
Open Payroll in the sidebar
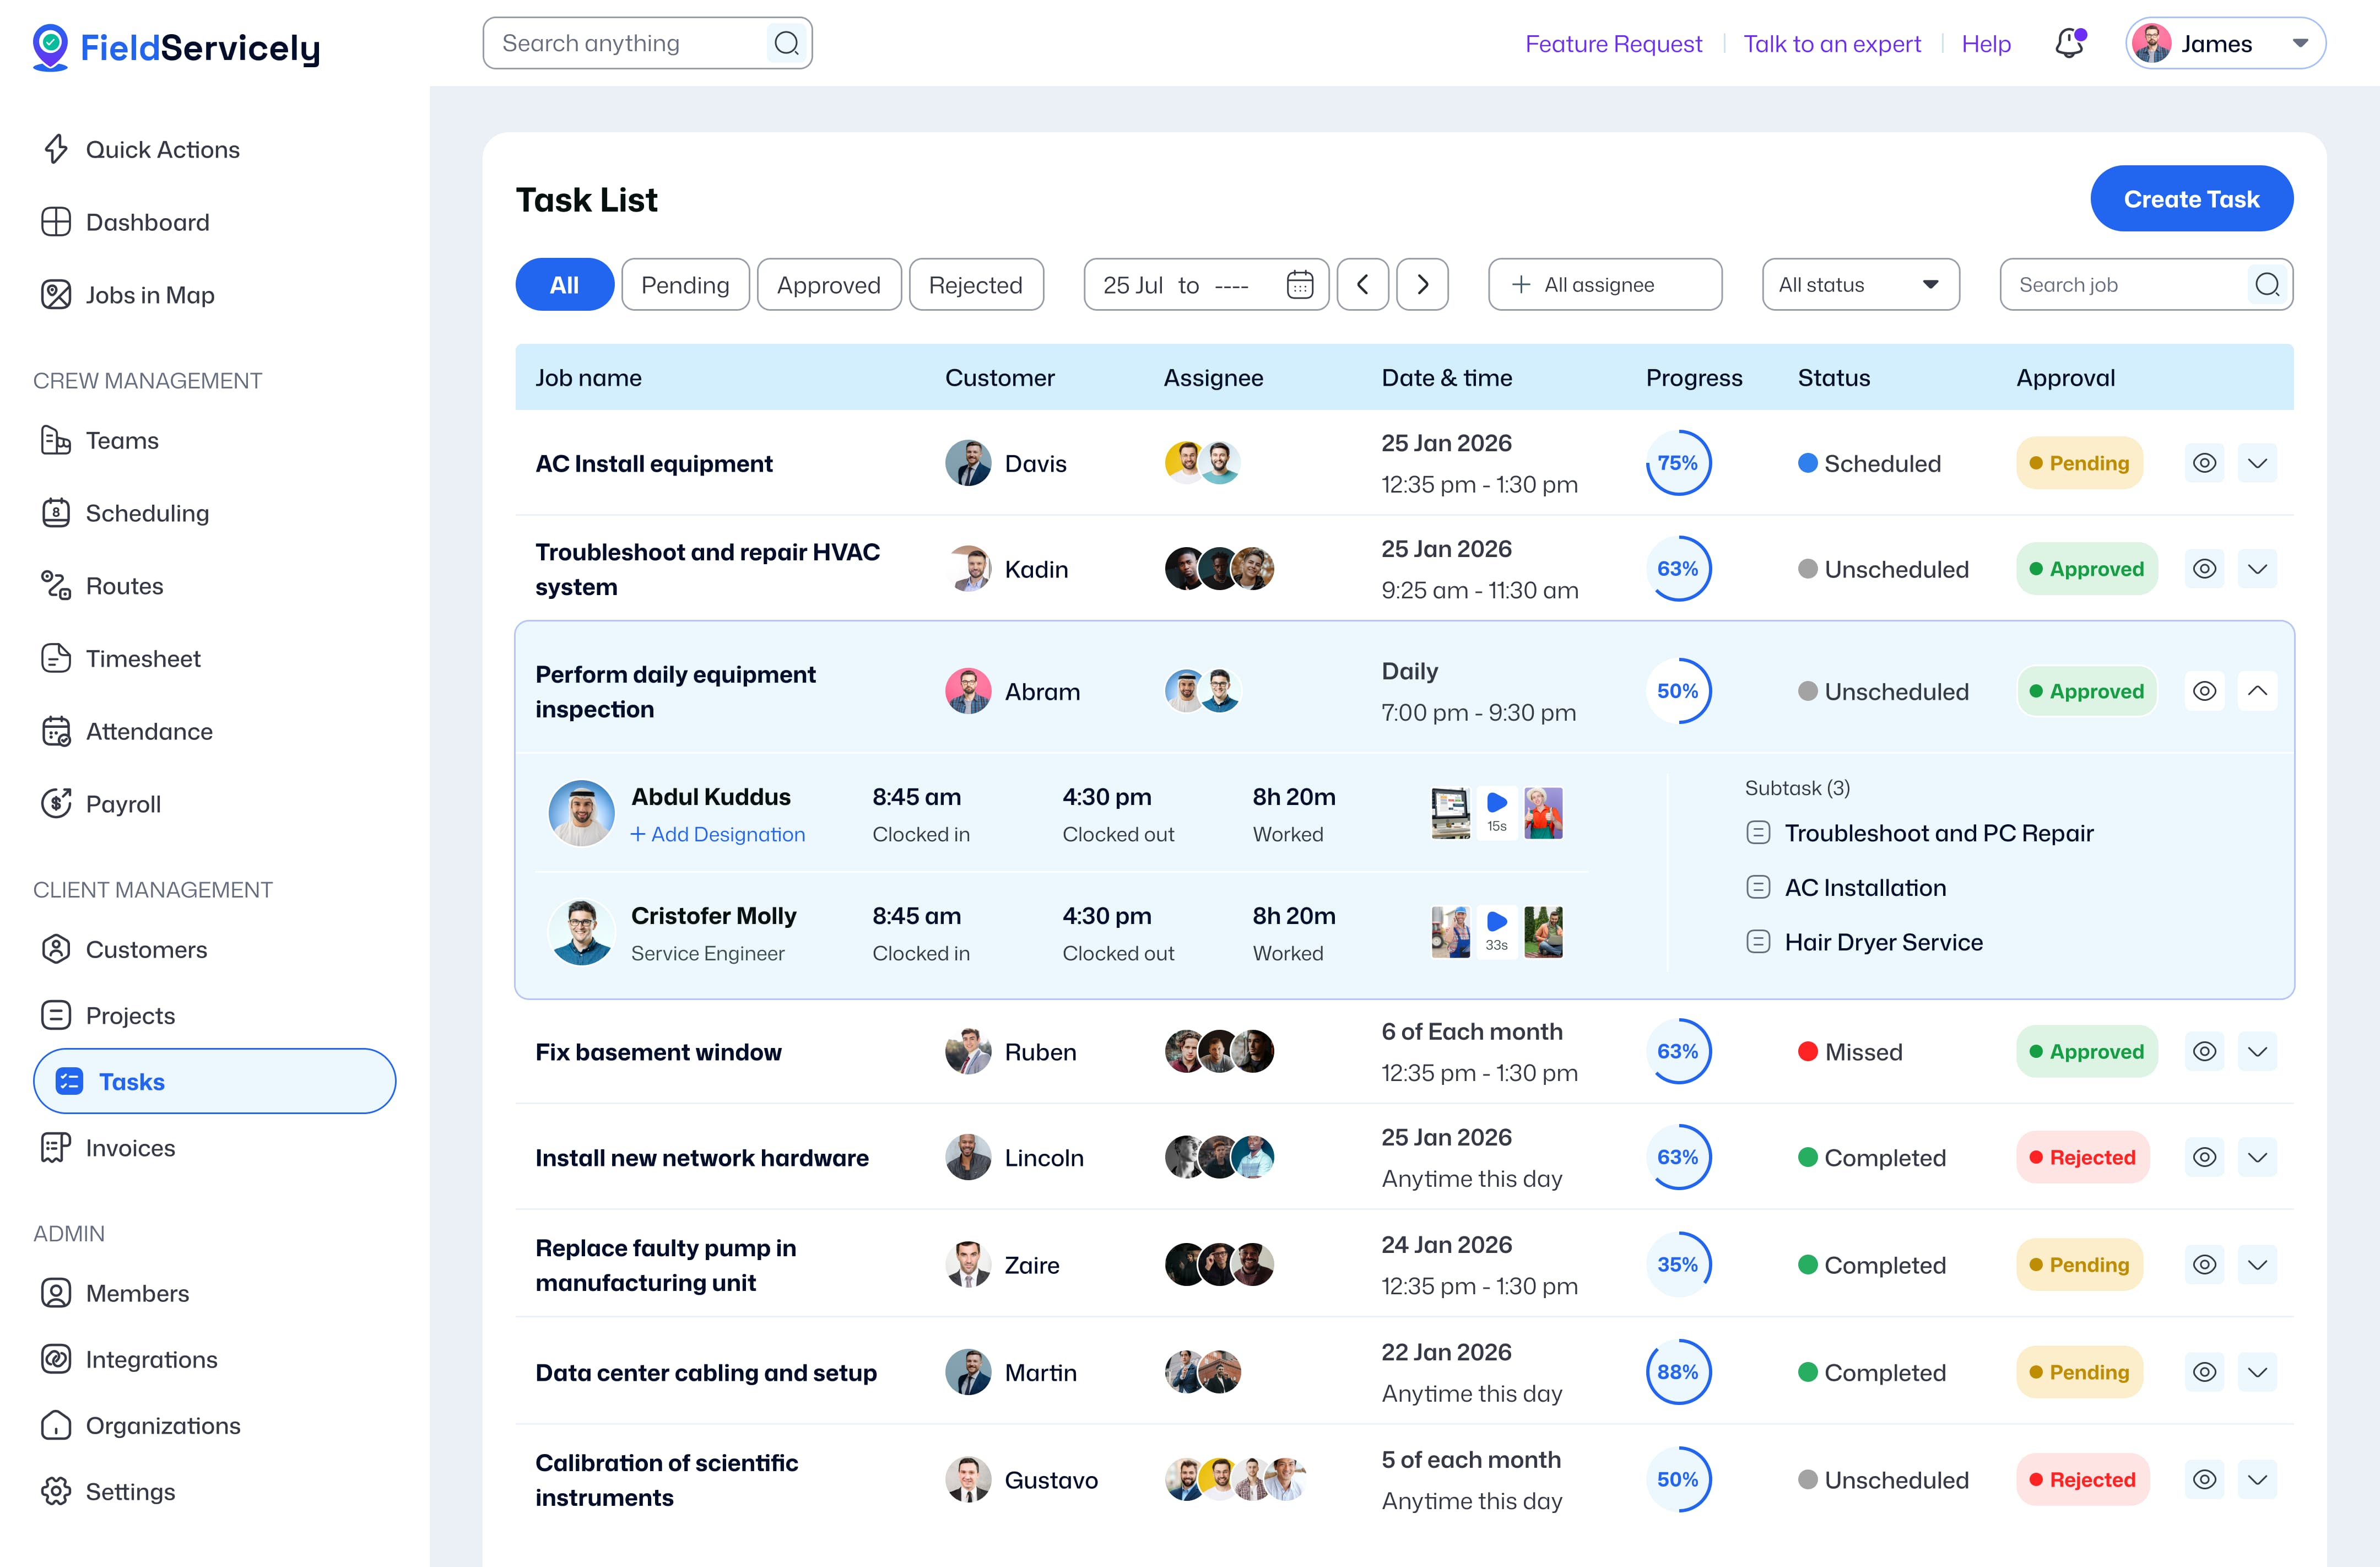coord(123,804)
